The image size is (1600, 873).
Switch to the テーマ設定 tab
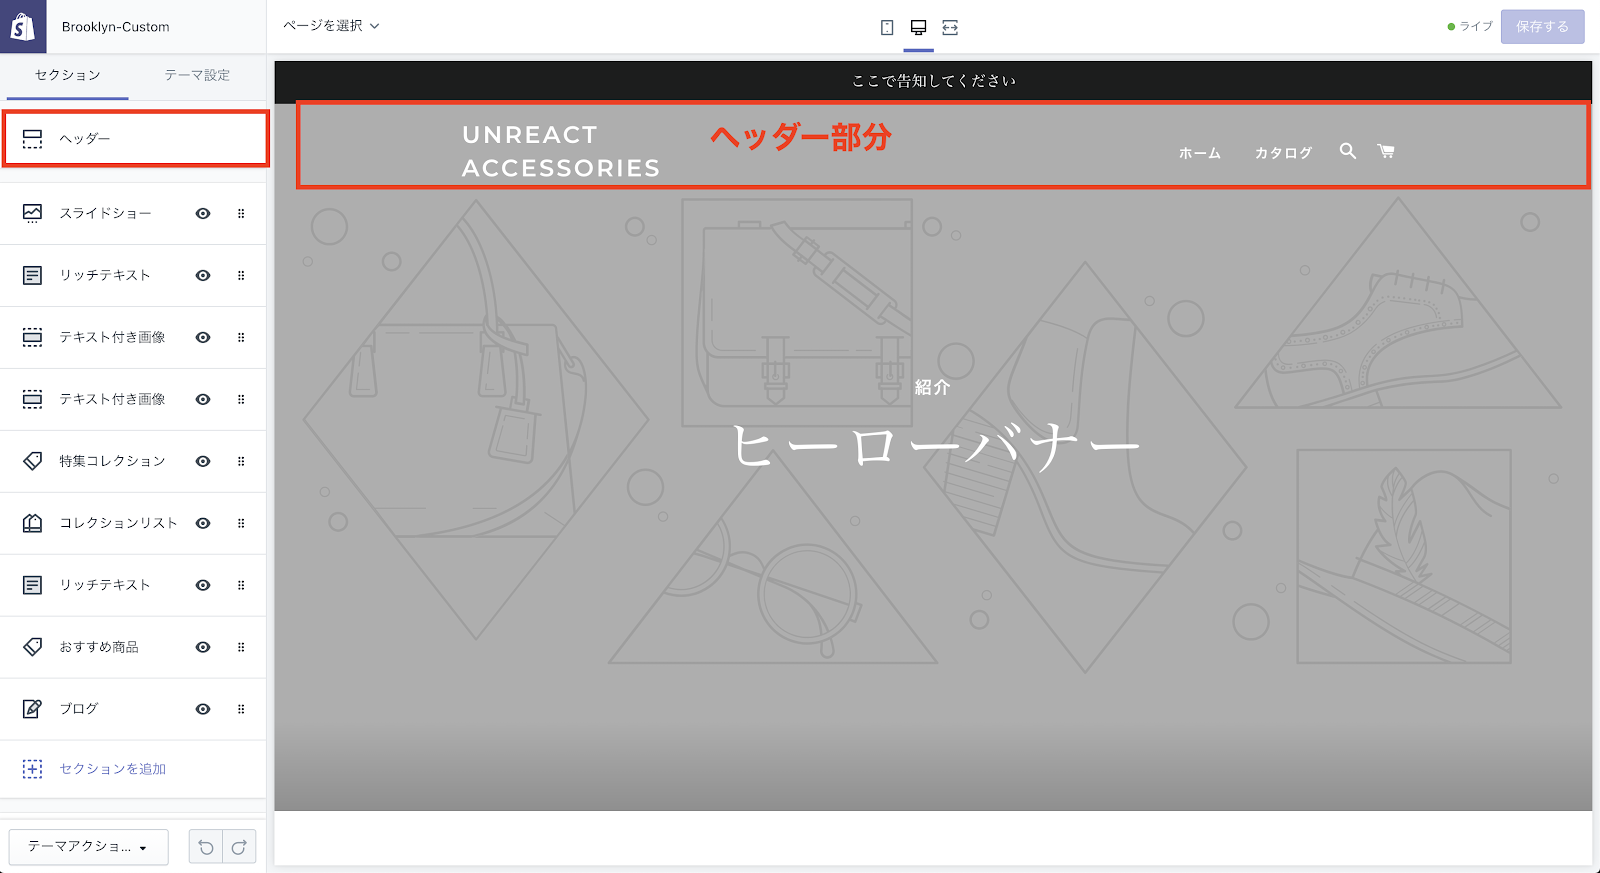pos(197,76)
